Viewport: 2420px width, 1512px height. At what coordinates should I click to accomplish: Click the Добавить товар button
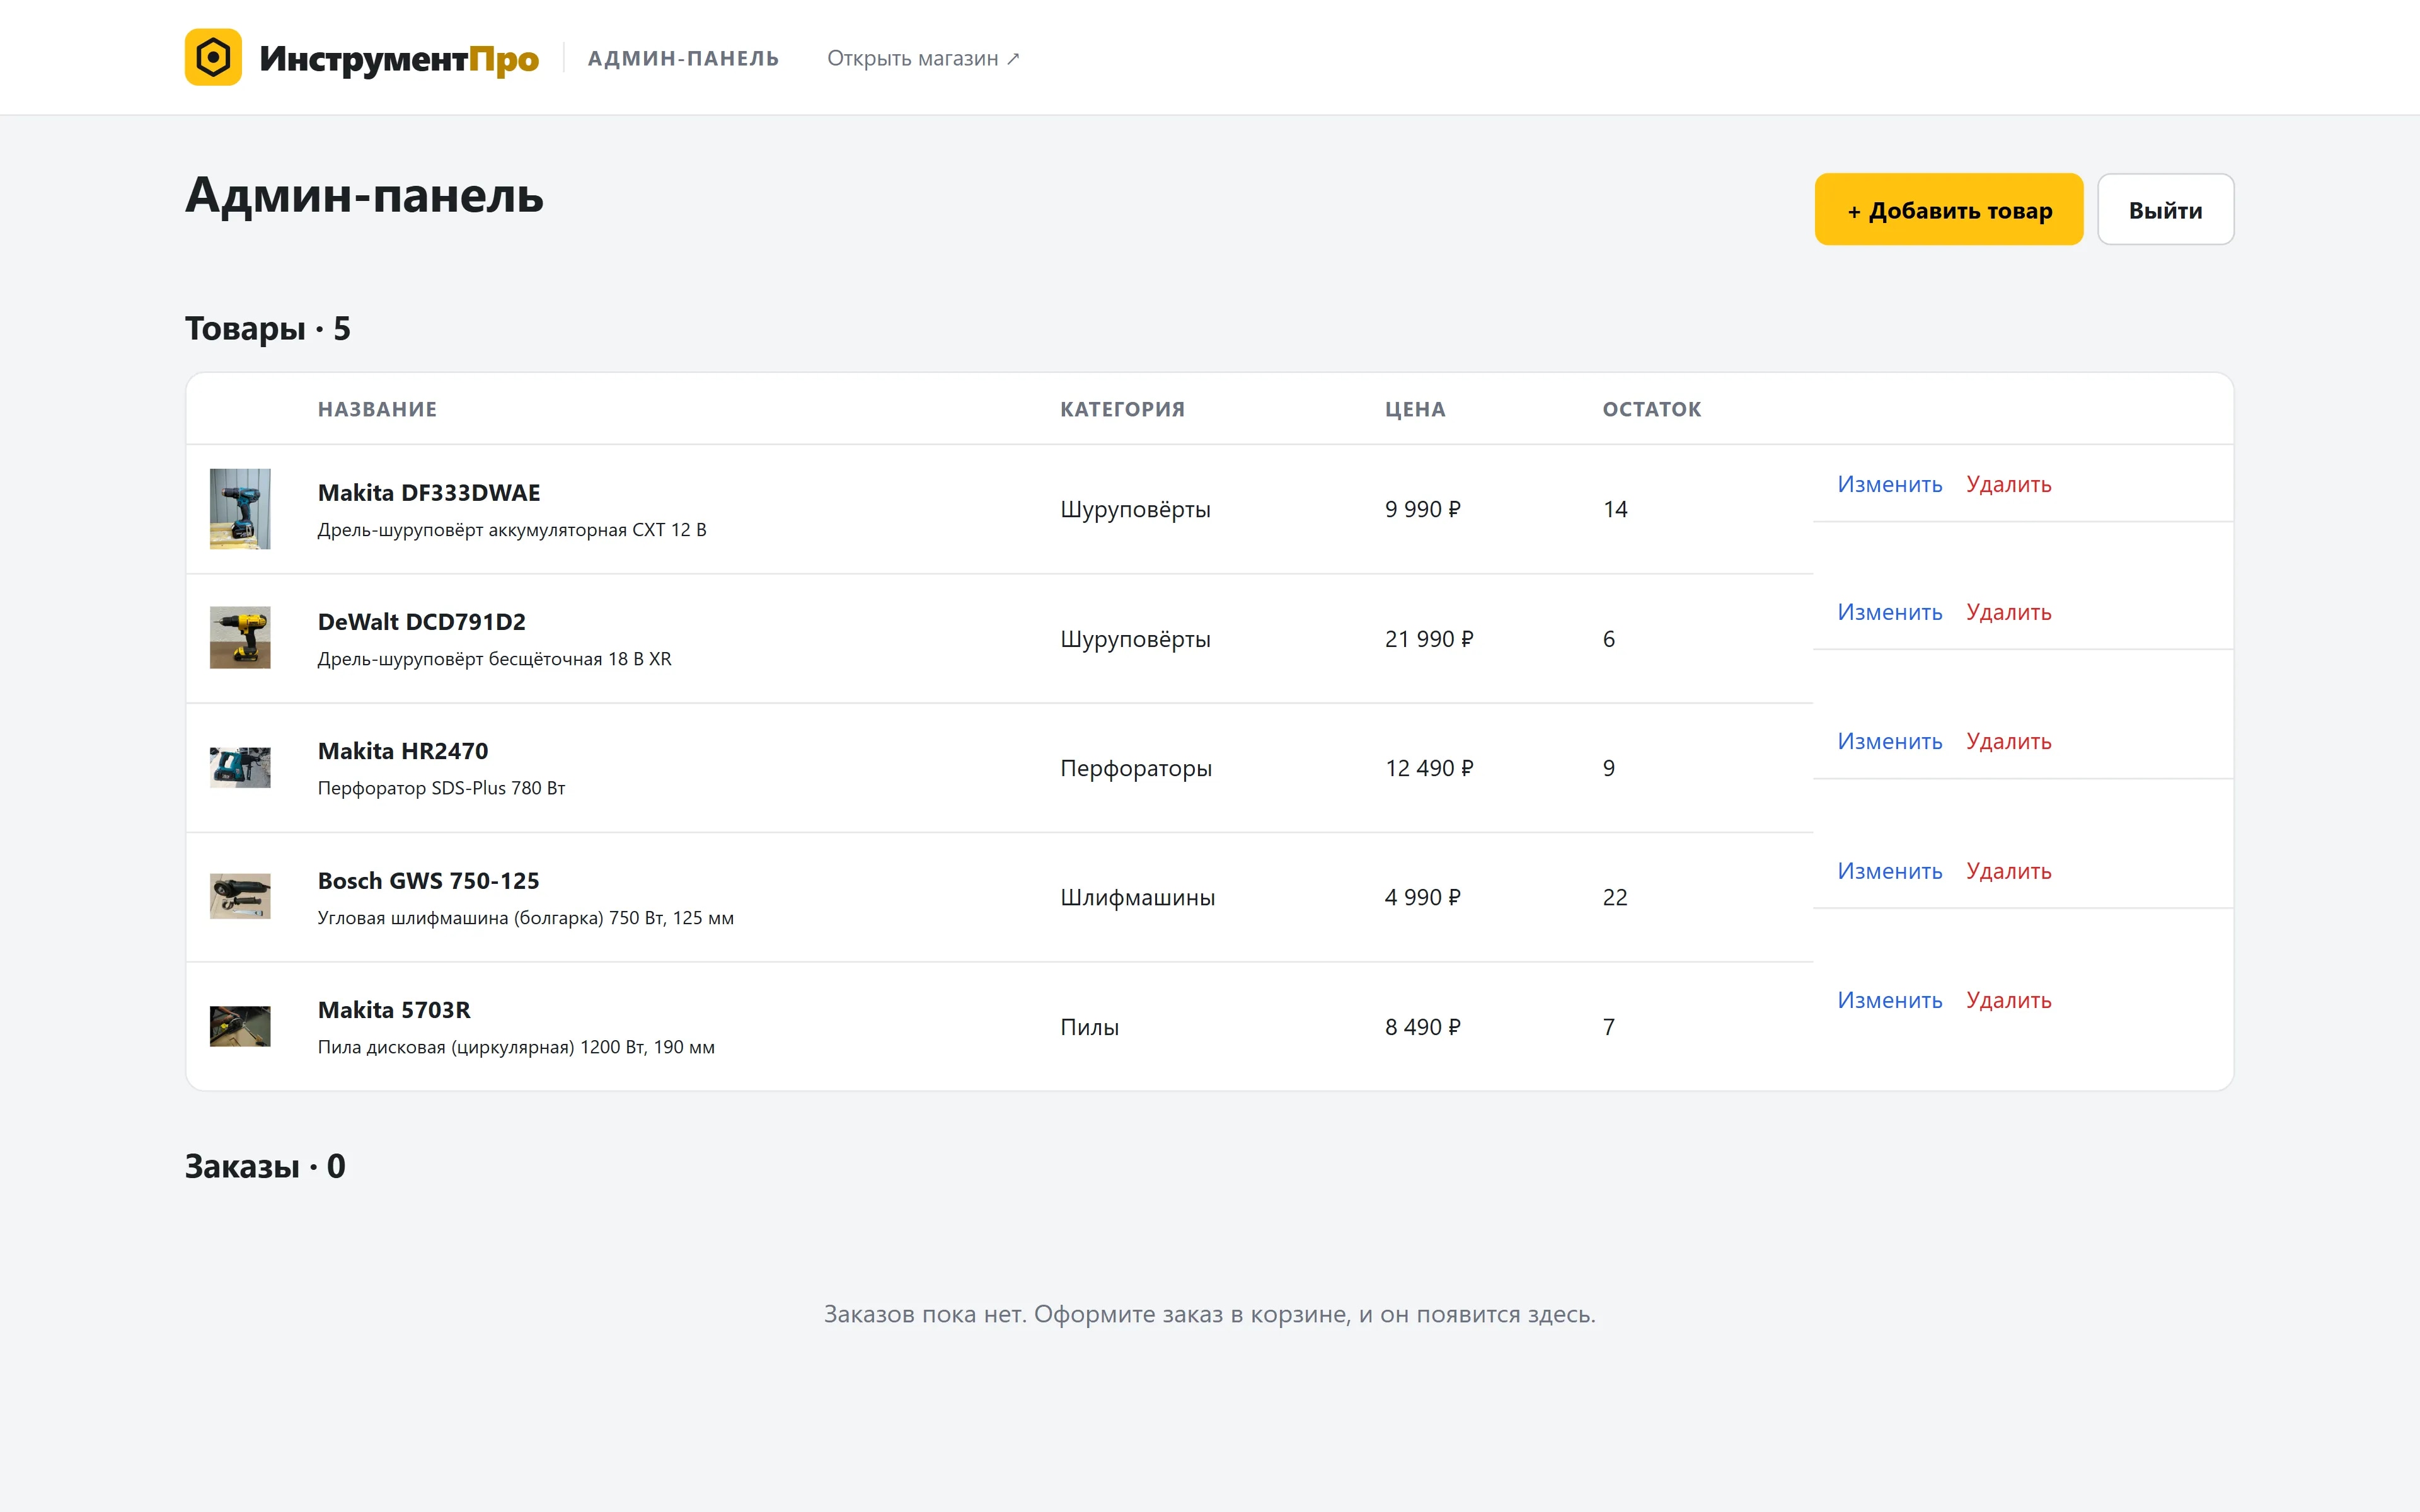(x=1949, y=210)
